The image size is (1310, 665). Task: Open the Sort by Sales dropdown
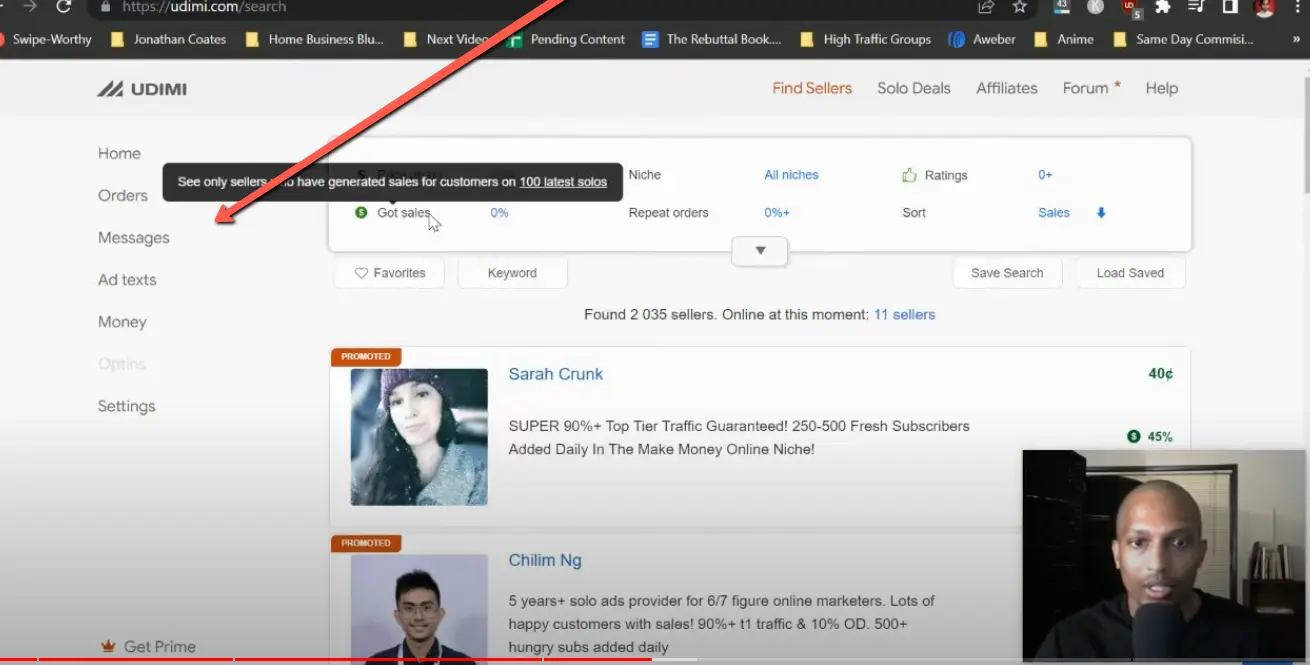(x=1053, y=212)
